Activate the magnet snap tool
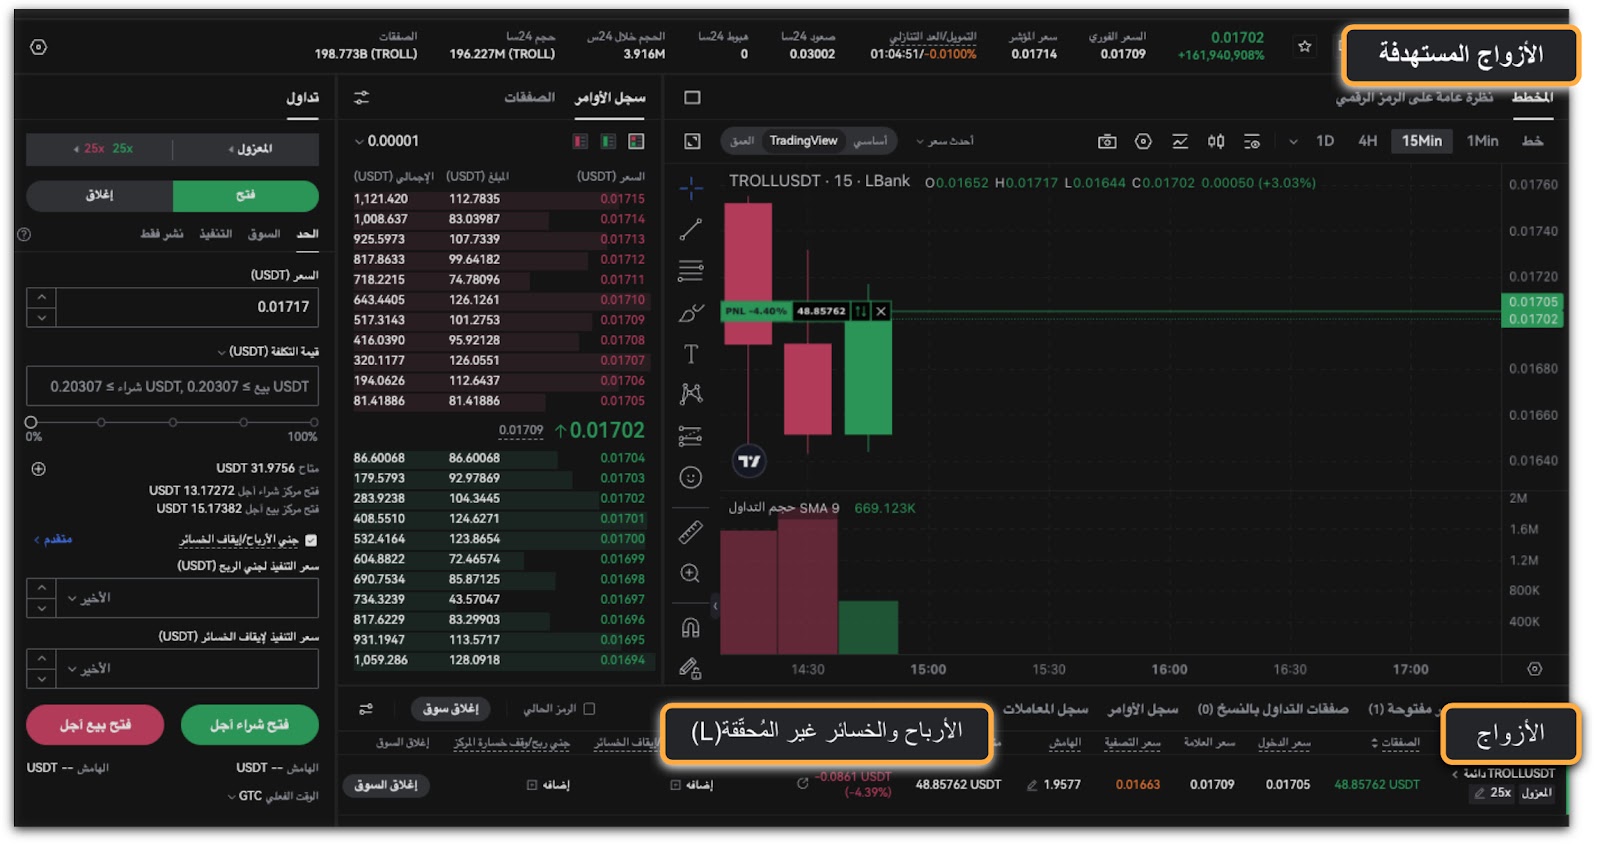 [691, 627]
